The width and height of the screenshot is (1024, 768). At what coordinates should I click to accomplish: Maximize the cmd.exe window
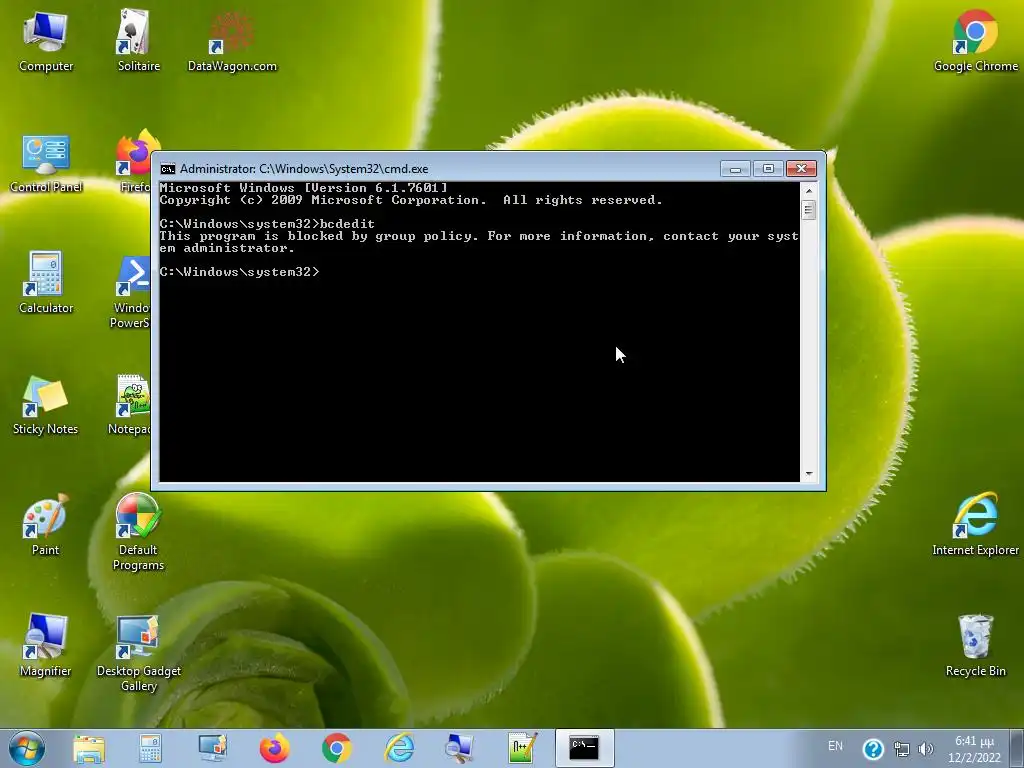pyautogui.click(x=768, y=168)
